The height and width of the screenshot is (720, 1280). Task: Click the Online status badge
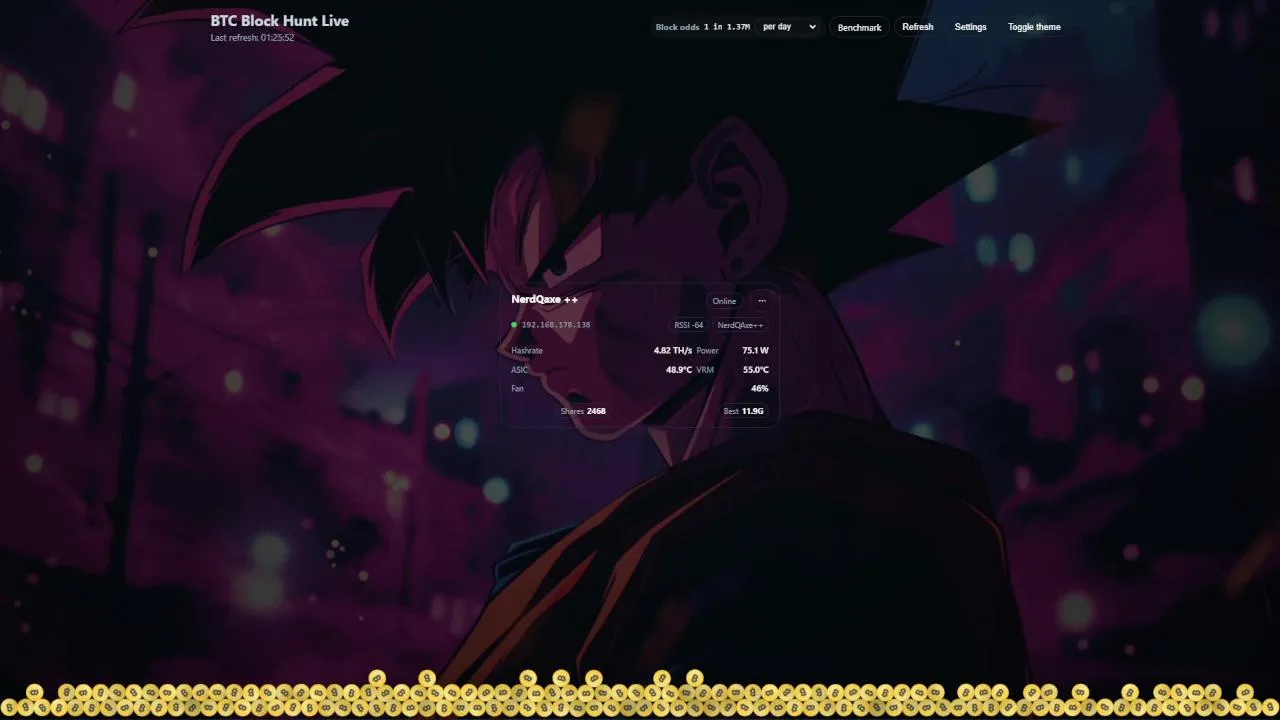(724, 301)
